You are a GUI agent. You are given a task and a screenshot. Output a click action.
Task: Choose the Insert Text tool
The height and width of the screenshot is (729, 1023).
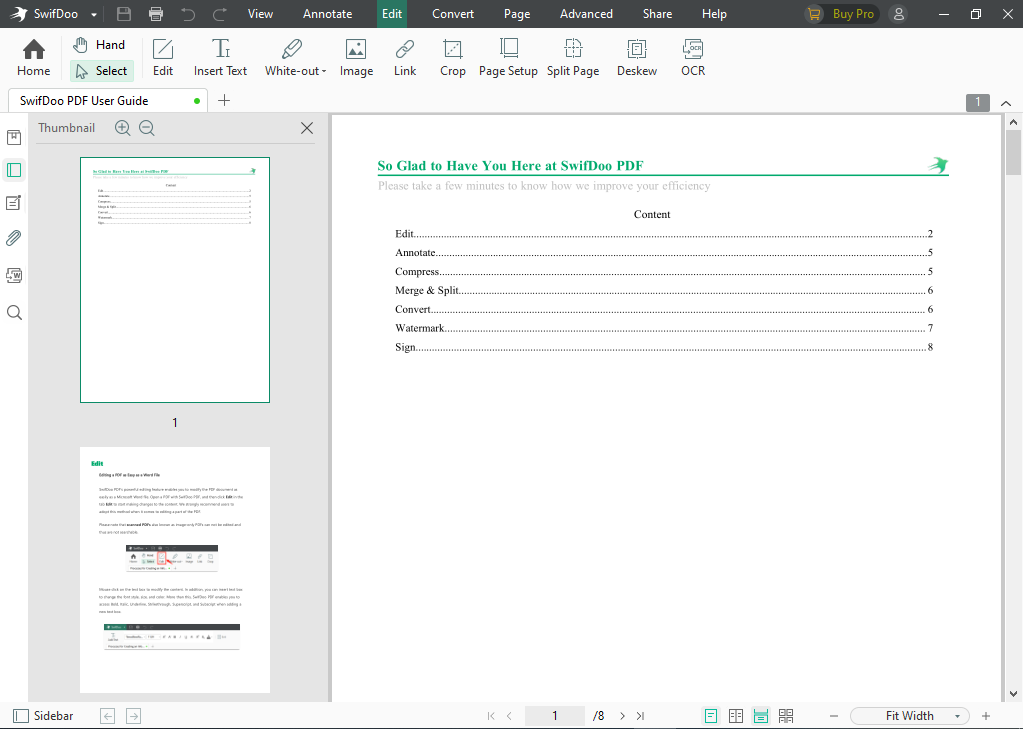tap(220, 57)
